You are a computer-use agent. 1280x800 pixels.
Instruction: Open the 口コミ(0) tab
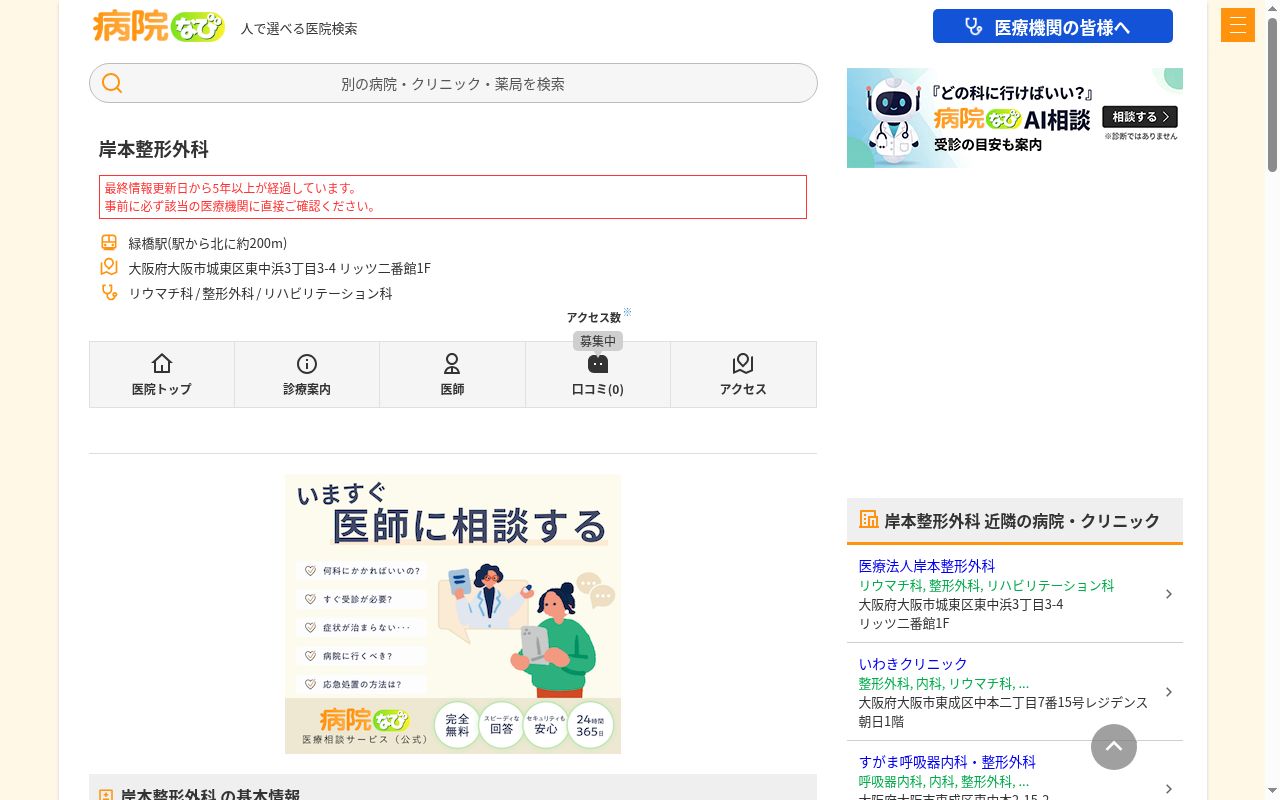pyautogui.click(x=598, y=374)
